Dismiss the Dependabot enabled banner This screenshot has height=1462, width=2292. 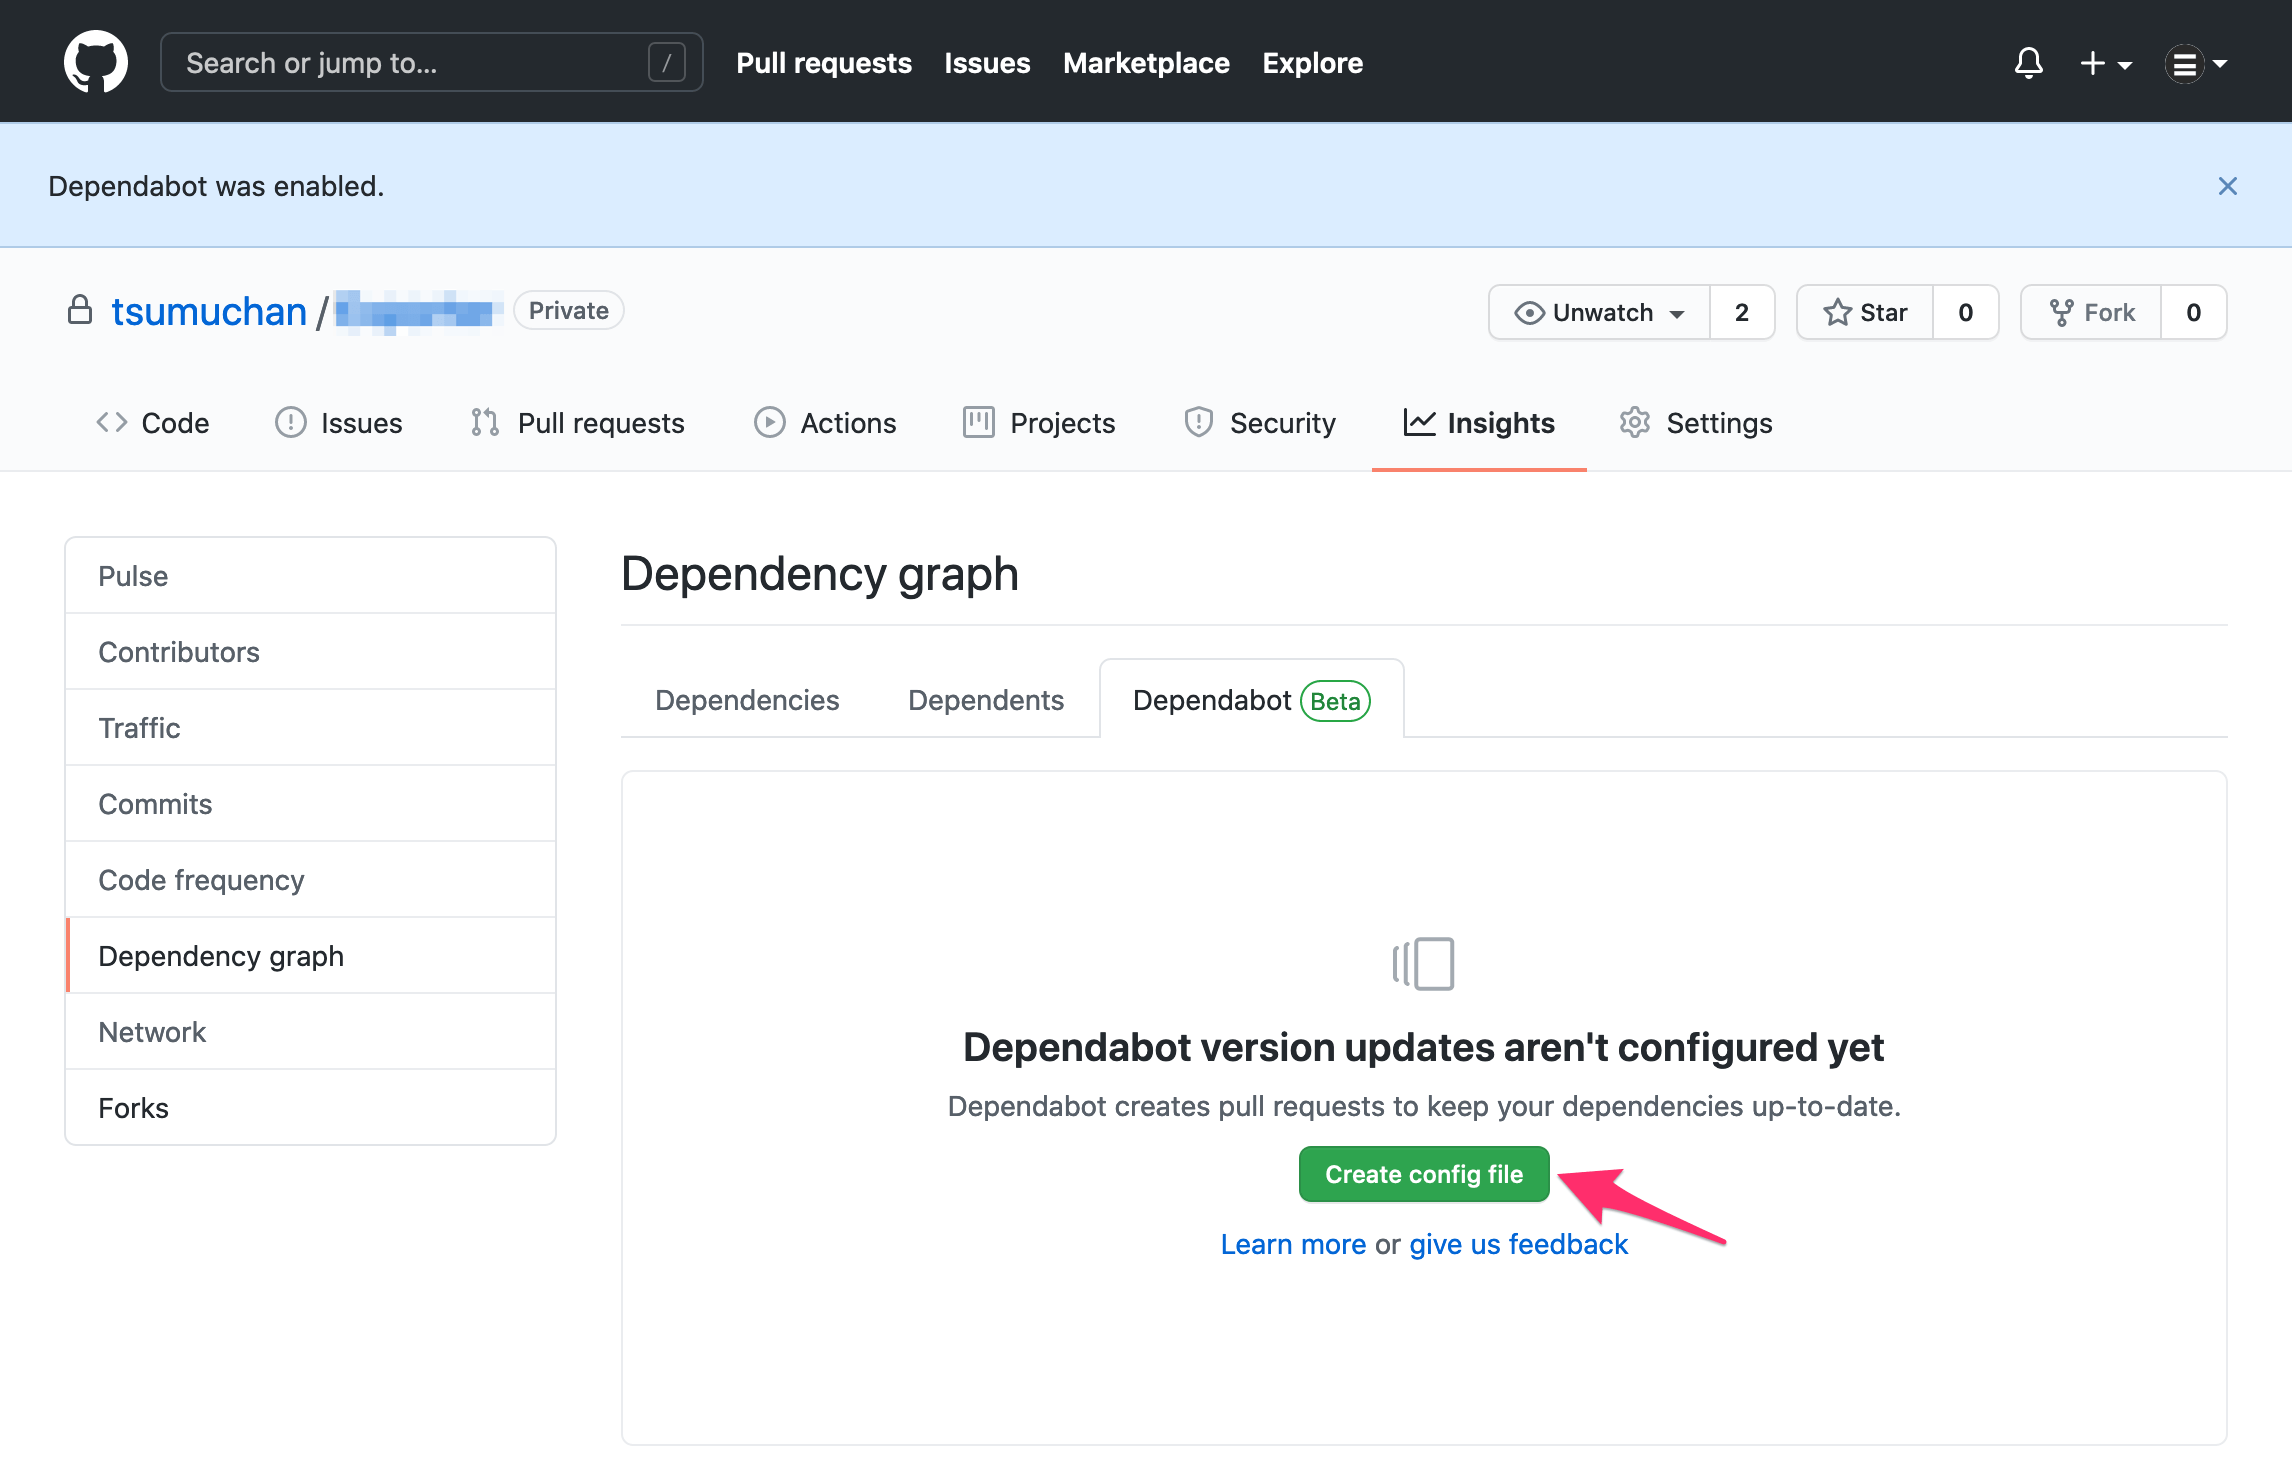click(x=2227, y=186)
